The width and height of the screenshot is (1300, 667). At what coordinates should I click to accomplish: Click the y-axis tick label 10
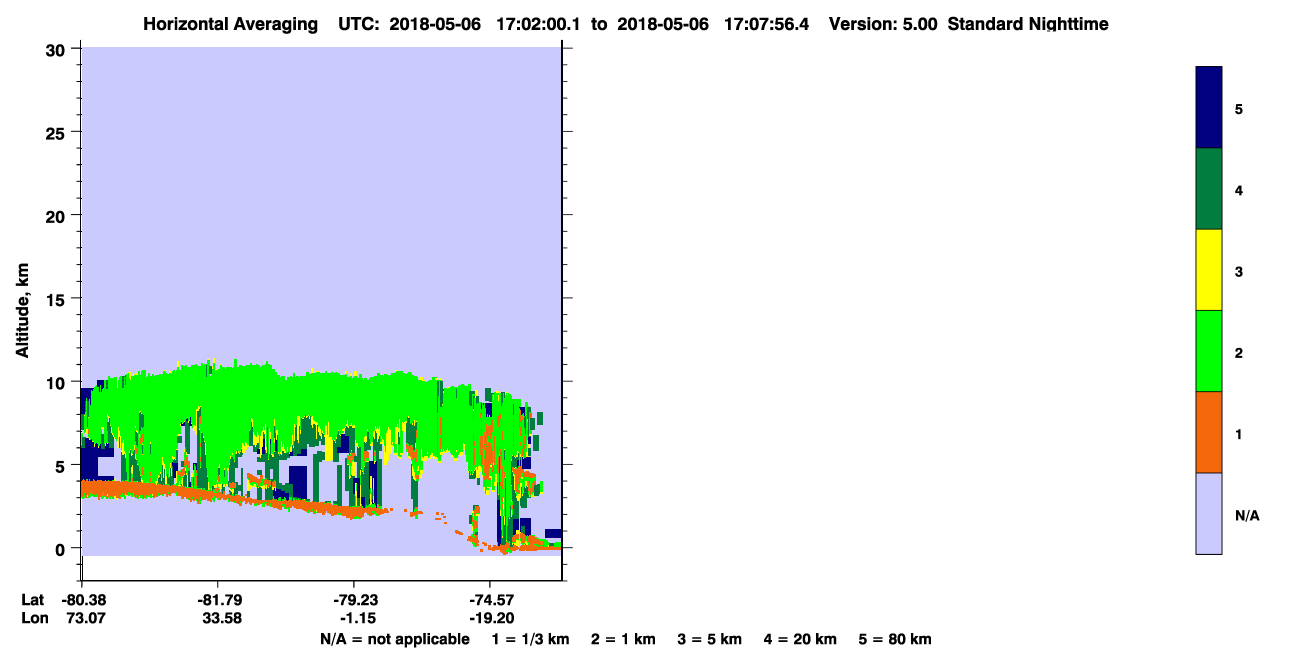click(58, 382)
